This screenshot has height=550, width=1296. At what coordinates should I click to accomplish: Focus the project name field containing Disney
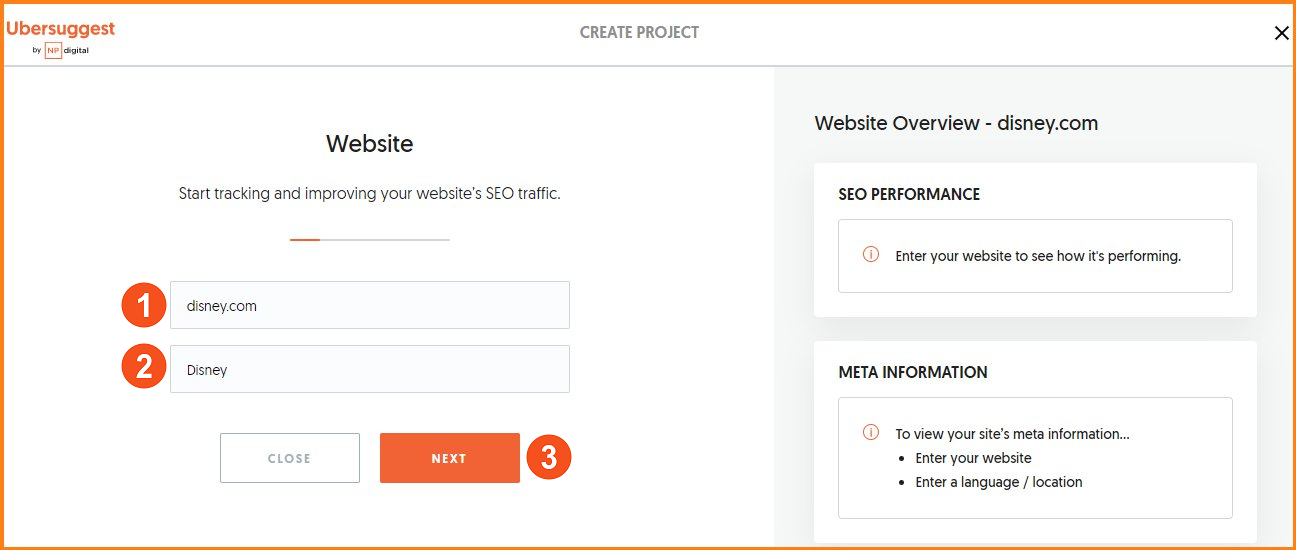coord(370,370)
